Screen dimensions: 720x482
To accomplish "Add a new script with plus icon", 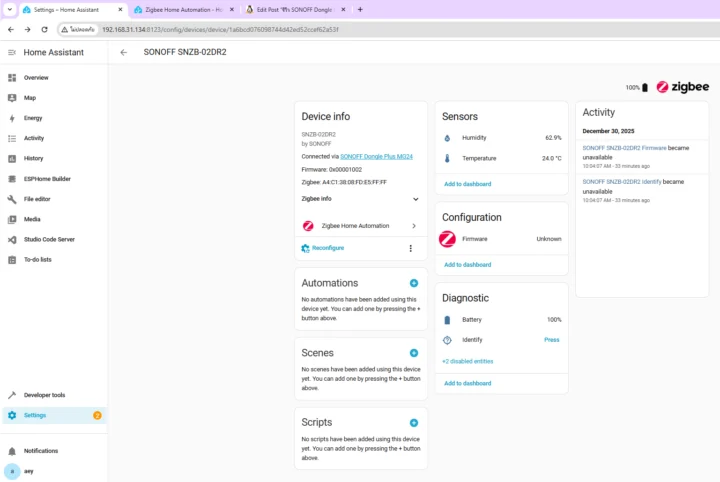I will tap(414, 423).
